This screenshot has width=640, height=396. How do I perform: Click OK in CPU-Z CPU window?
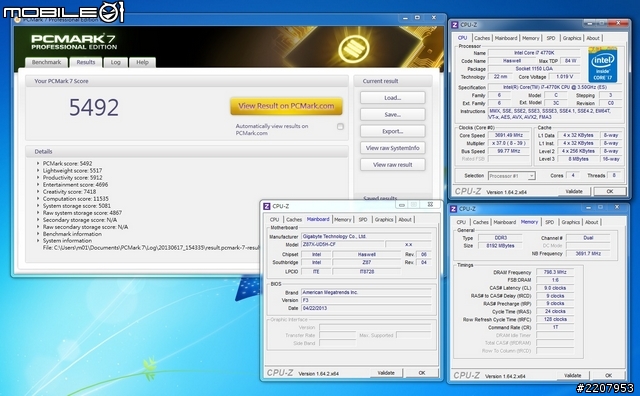[610, 191]
